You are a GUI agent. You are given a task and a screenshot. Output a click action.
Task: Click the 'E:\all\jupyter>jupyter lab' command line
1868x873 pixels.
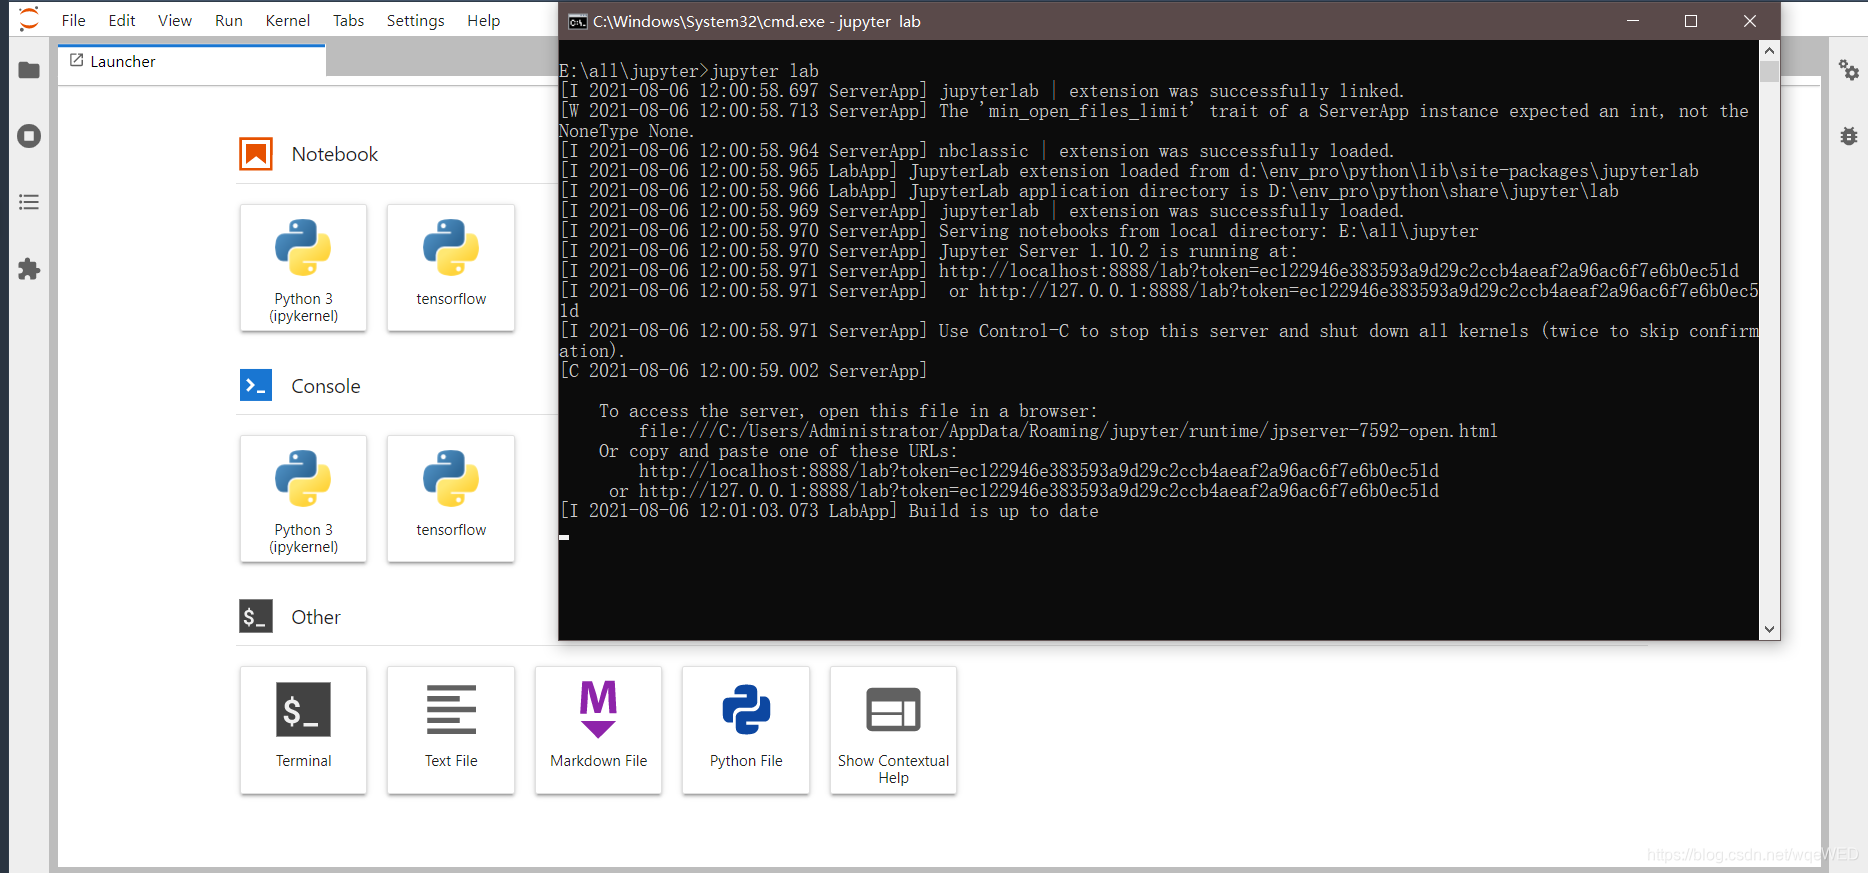coord(689,71)
